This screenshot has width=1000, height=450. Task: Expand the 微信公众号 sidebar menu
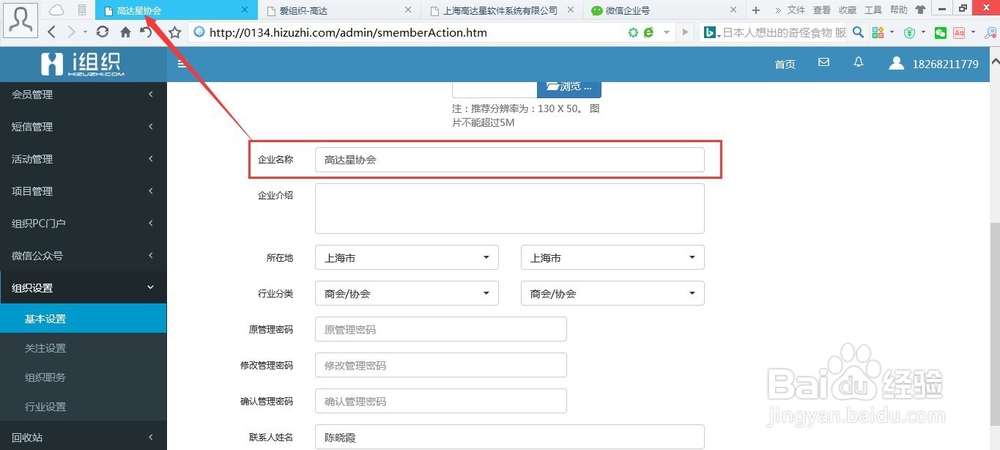[x=83, y=256]
